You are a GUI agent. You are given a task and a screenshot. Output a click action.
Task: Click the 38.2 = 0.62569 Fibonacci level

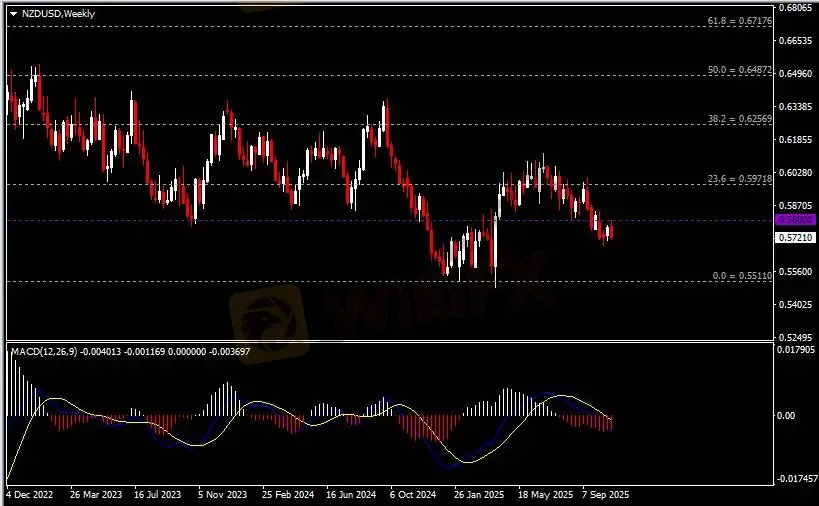pos(738,119)
